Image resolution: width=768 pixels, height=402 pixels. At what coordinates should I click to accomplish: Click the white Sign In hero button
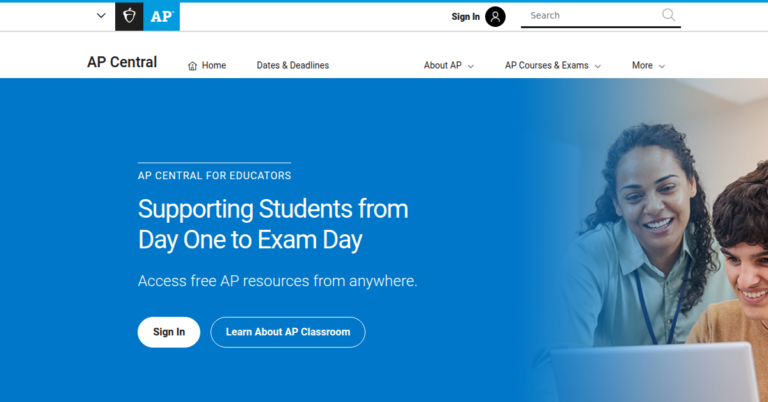point(169,332)
